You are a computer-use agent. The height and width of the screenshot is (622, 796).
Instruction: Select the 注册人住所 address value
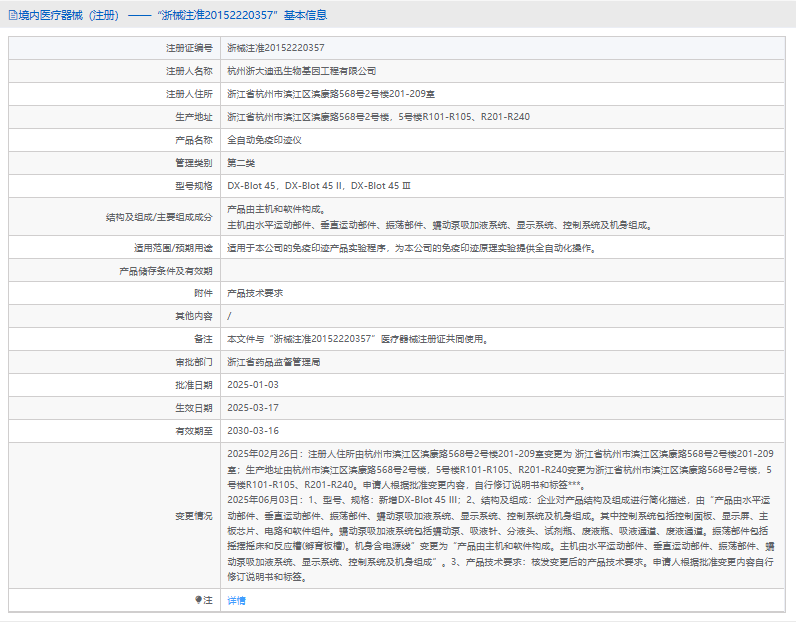(x=331, y=94)
